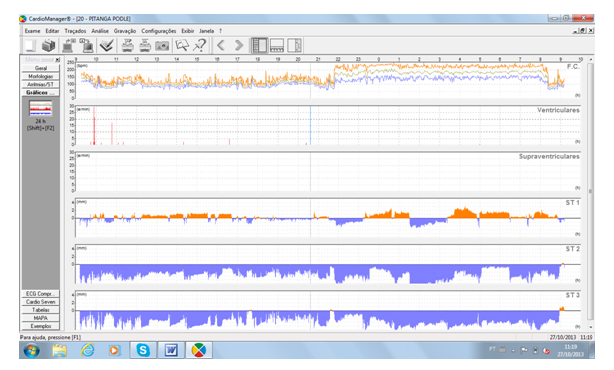Click the context help question mark icon
Screen dimensions: 614x370
pos(200,46)
